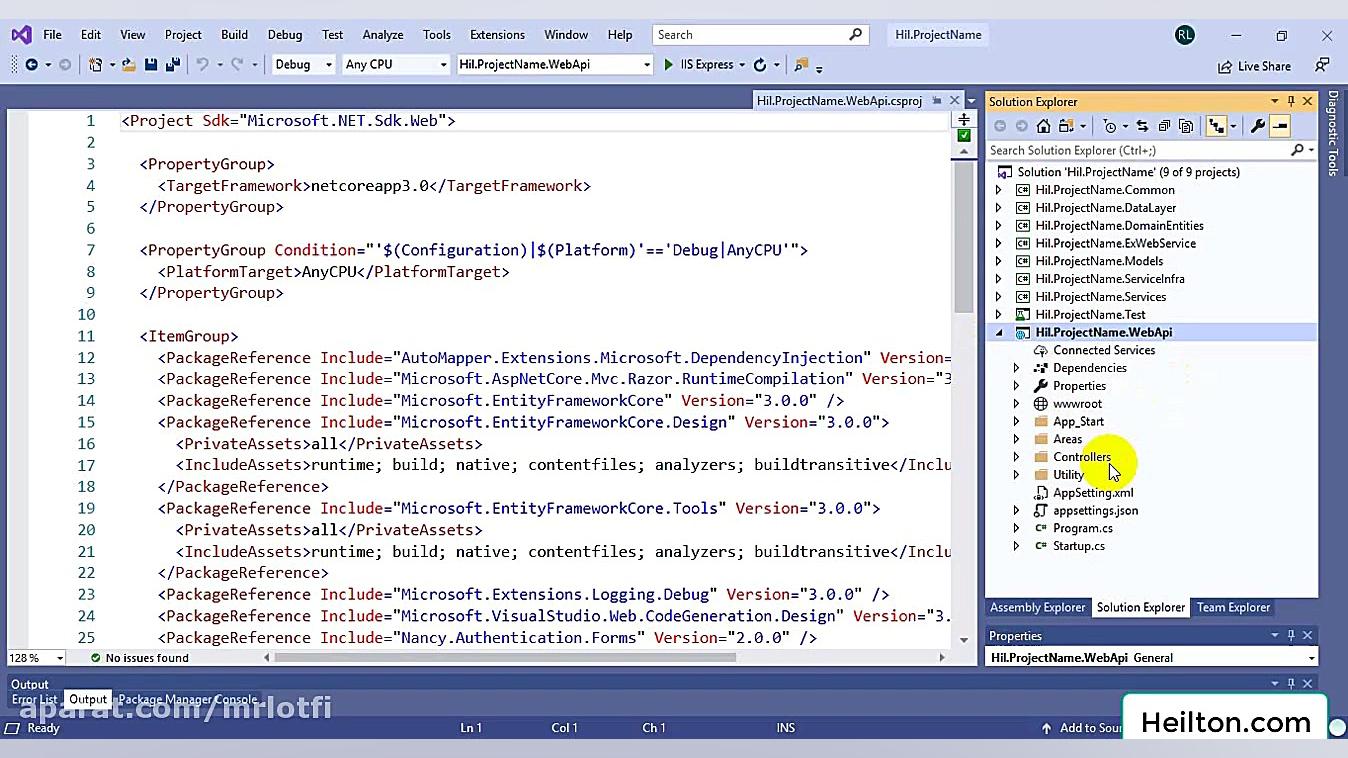Click the browser Refresh icon in toolbar

(x=760, y=65)
